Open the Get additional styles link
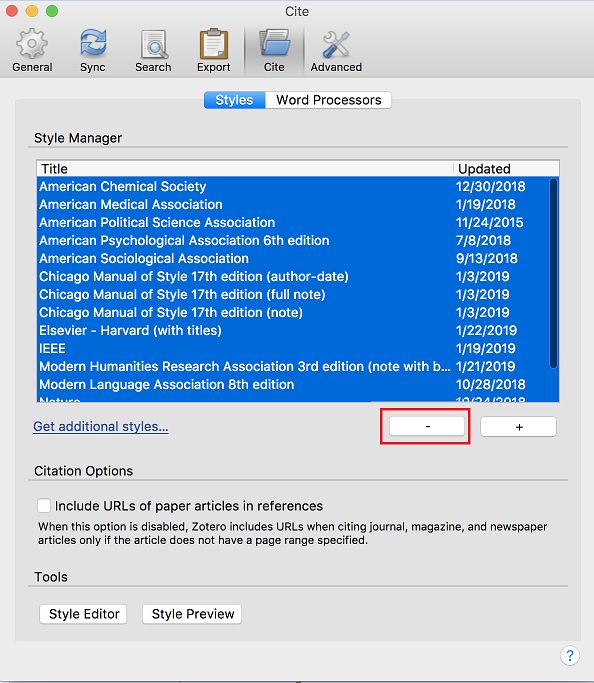The image size is (594, 683). tap(101, 426)
